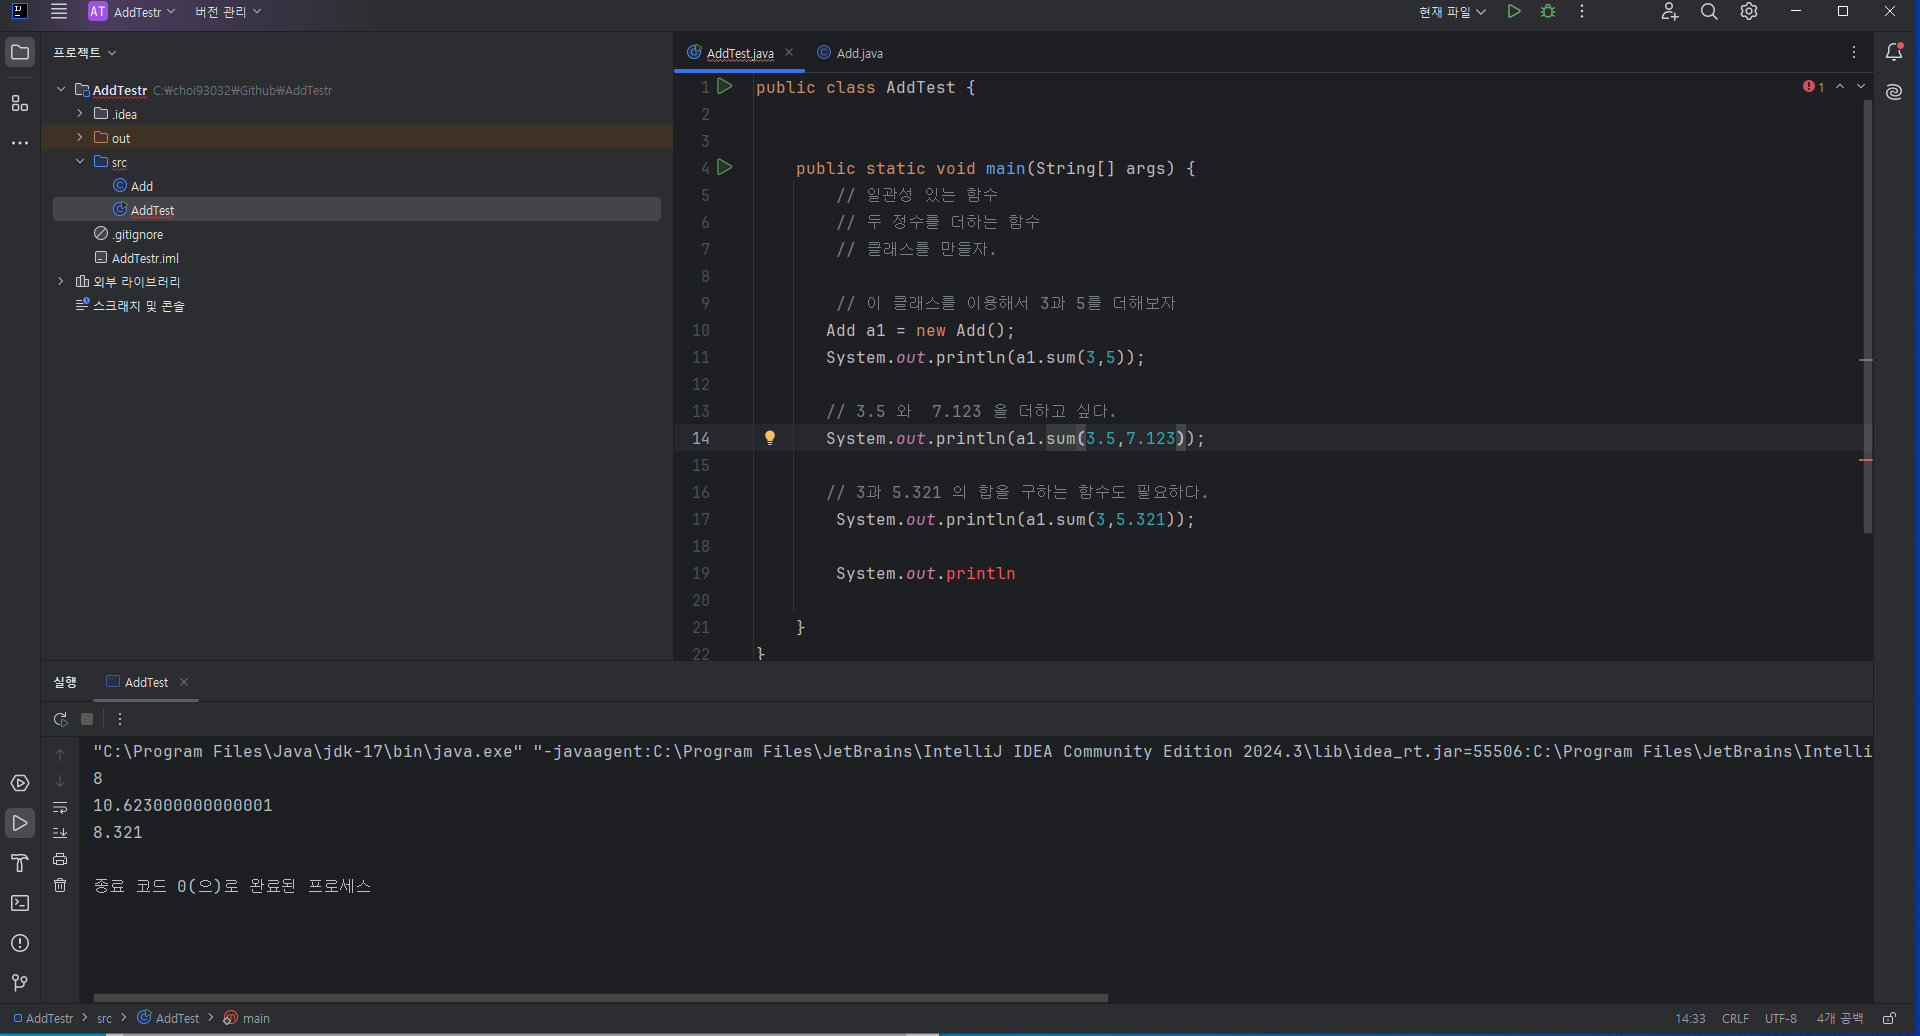Screen dimensions: 1920x1036
Task: Toggle scroll to end in console
Action: 60,833
